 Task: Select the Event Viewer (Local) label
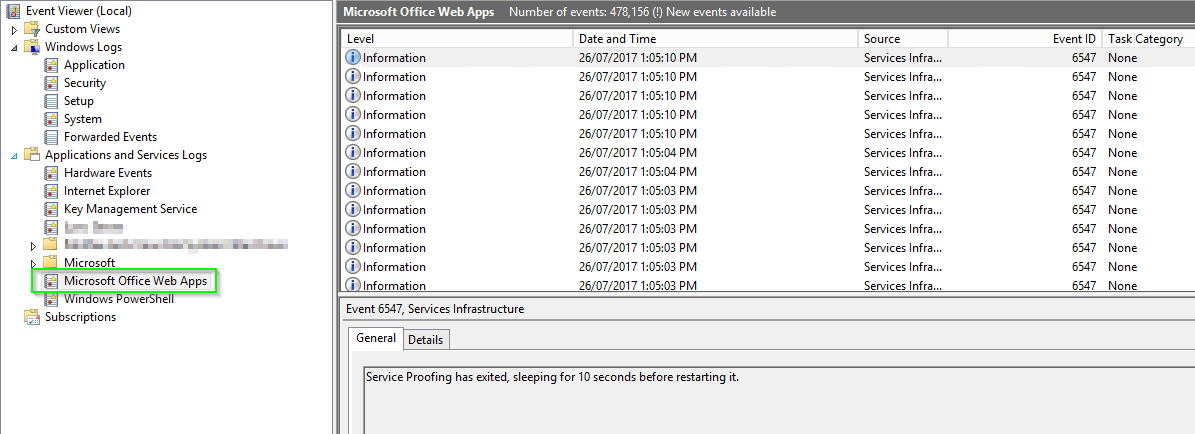[x=78, y=11]
